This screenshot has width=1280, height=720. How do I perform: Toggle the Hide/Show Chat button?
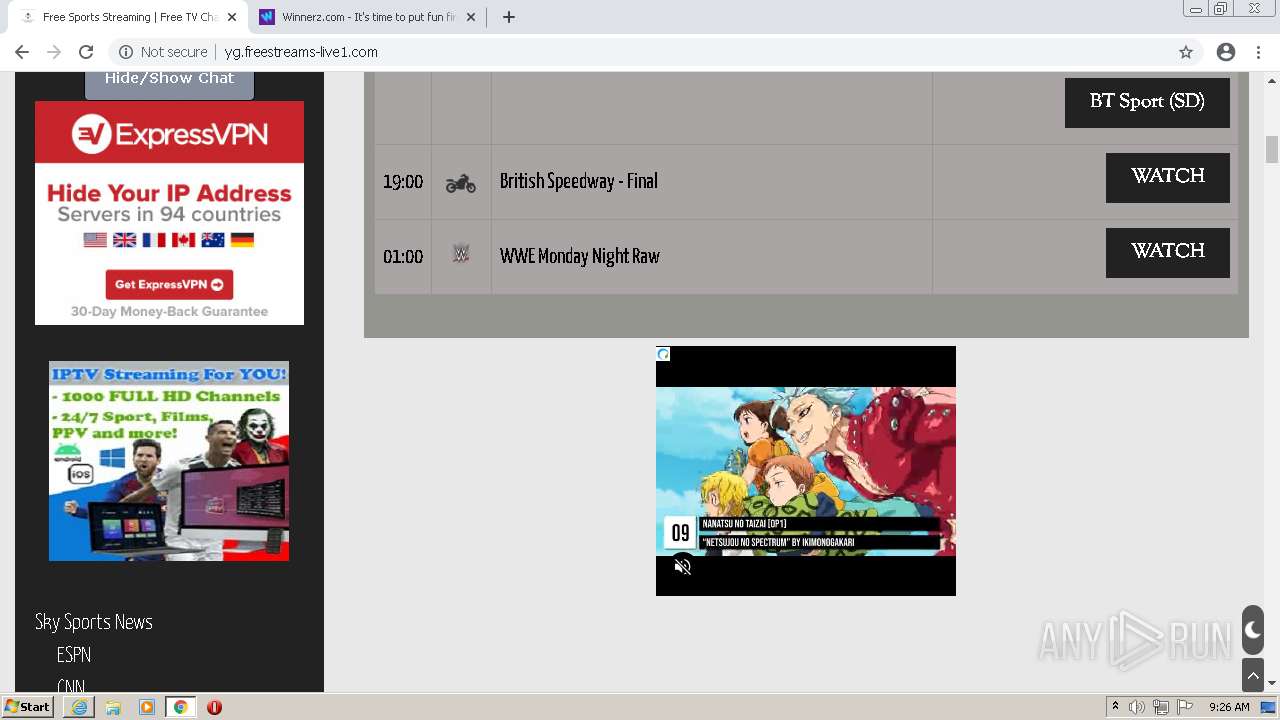coord(169,81)
